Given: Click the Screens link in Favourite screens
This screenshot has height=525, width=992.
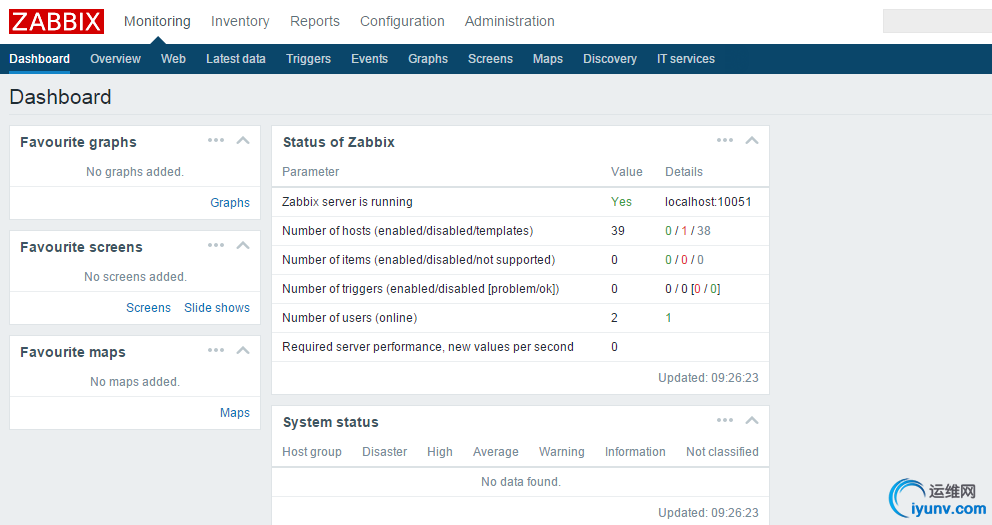Looking at the screenshot, I should click(148, 307).
